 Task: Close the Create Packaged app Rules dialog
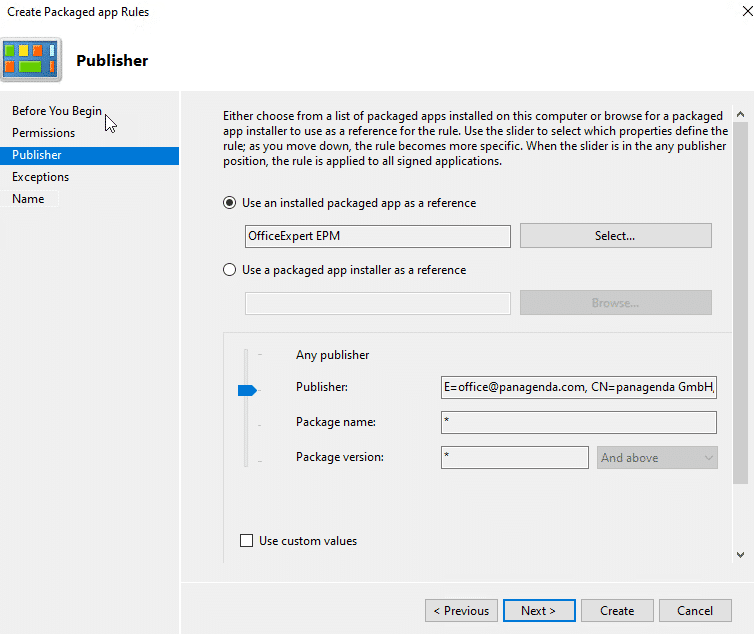tap(747, 11)
